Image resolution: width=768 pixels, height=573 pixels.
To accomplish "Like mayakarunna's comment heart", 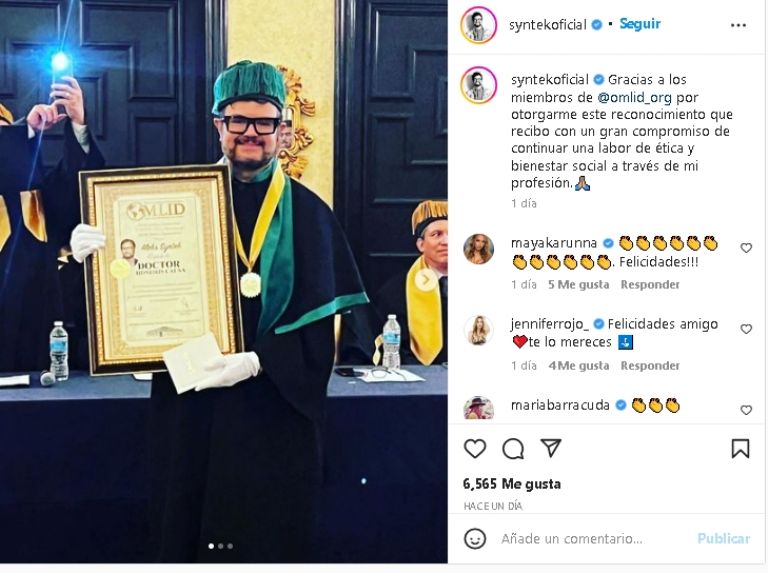I will (x=746, y=248).
